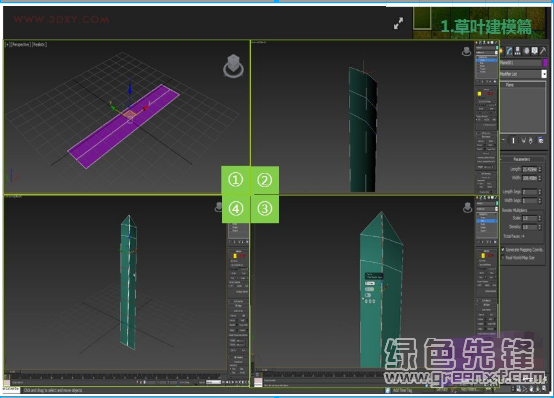Viewport: 554px width, 398px height.
Task: Toggle Show End Result icon
Action: click(x=513, y=140)
